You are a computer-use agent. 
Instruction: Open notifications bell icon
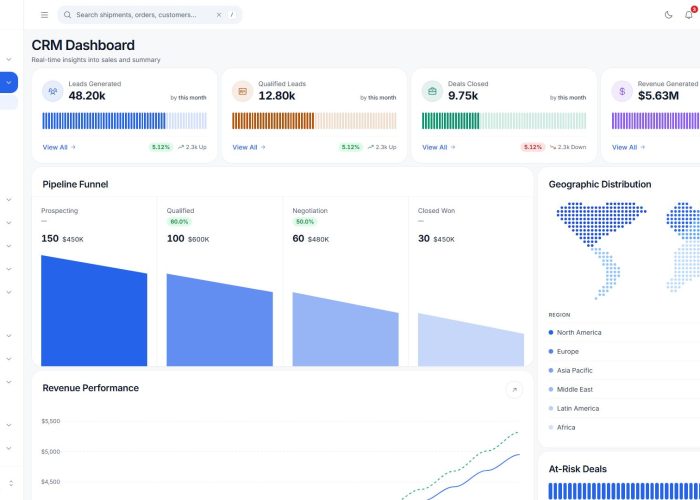click(689, 15)
